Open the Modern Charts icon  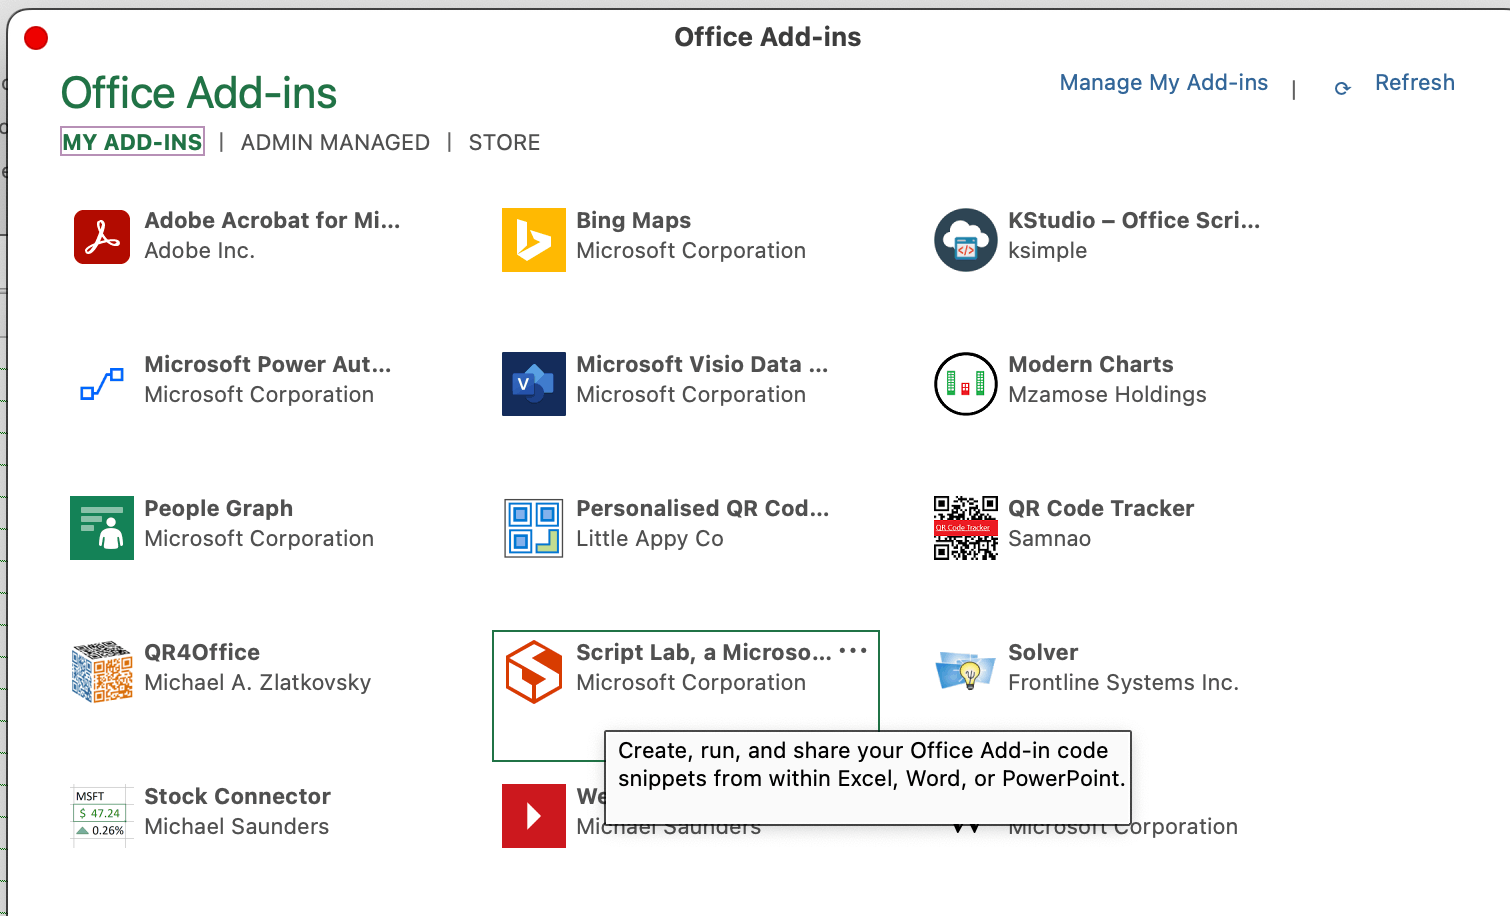pos(966,384)
